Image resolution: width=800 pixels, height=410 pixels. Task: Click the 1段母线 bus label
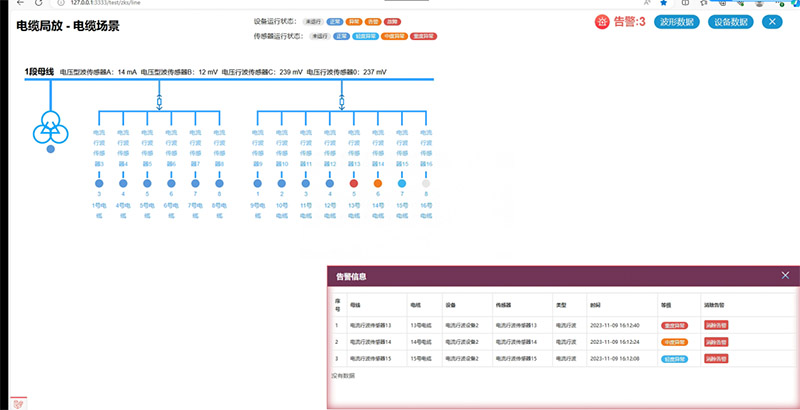39,72
